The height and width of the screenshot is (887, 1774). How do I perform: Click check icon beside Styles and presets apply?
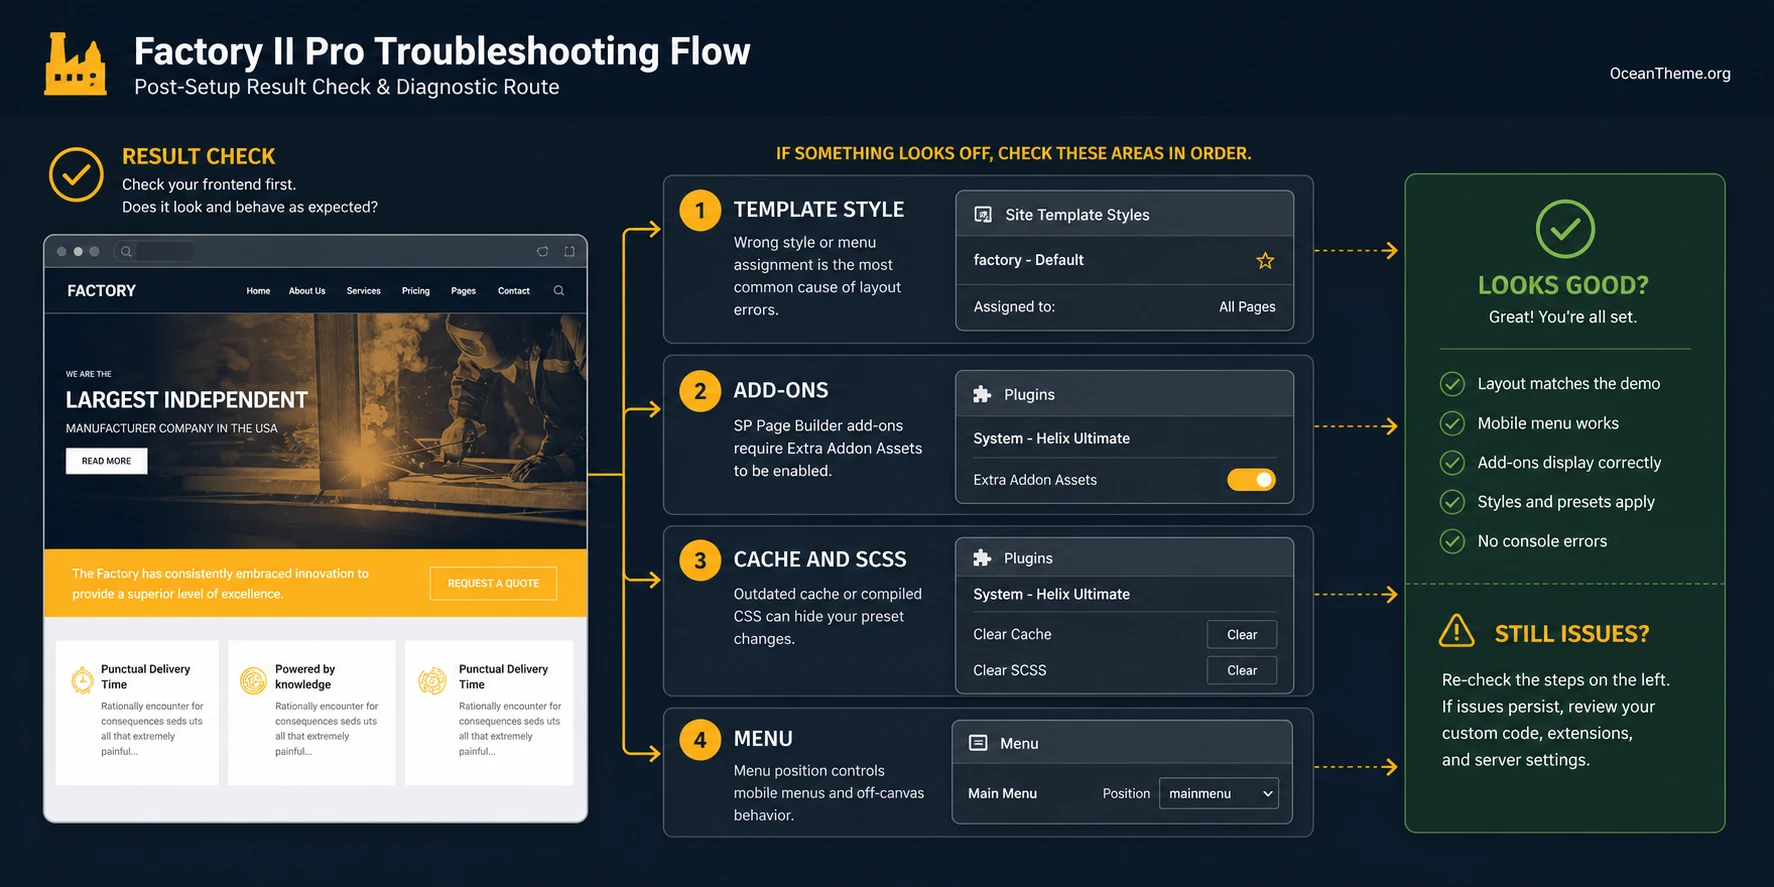[x=1452, y=502]
